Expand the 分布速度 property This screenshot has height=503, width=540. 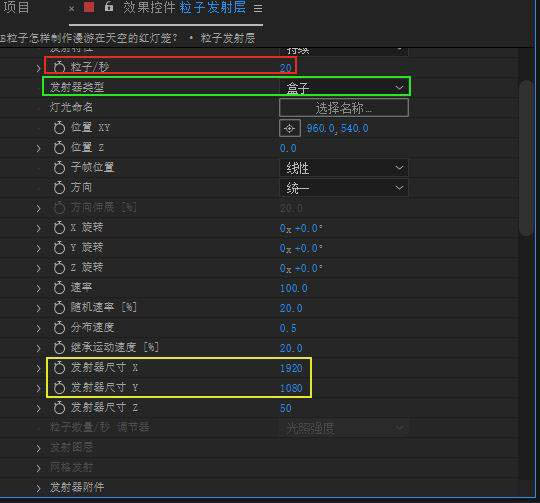coord(38,328)
